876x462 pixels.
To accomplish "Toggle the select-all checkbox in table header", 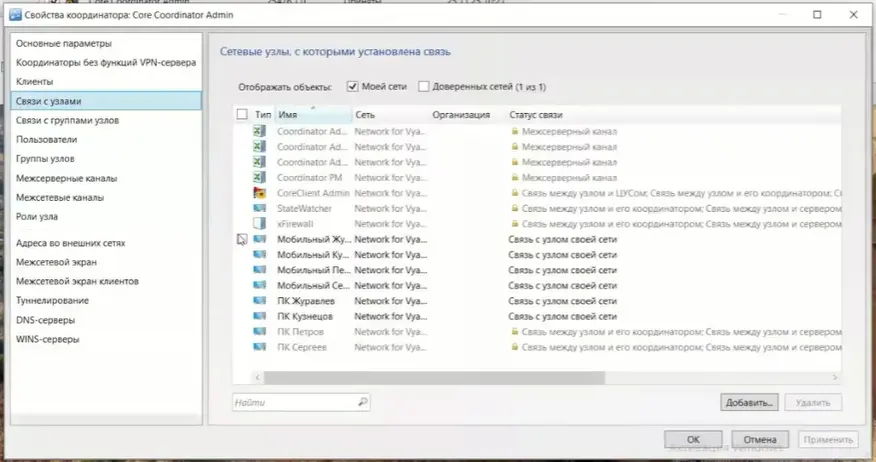I will [x=242, y=114].
